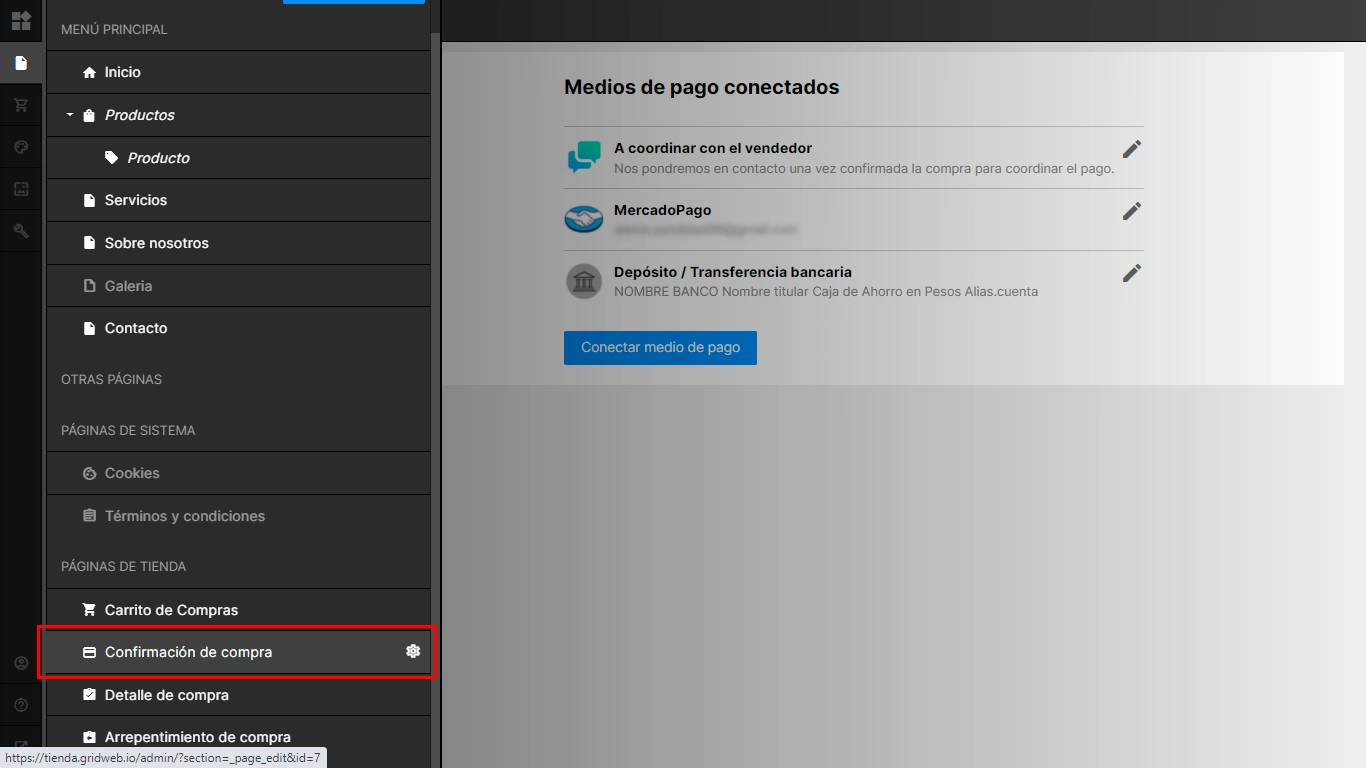Click the gear icon on Confirmación de compra

pos(413,651)
